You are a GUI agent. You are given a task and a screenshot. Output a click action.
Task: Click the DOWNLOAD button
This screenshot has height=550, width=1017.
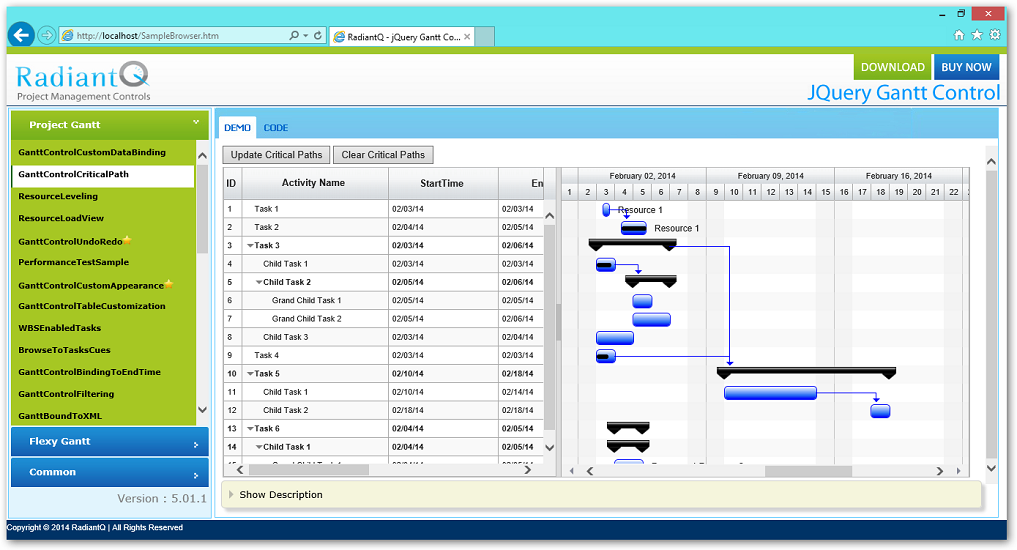pyautogui.click(x=892, y=67)
